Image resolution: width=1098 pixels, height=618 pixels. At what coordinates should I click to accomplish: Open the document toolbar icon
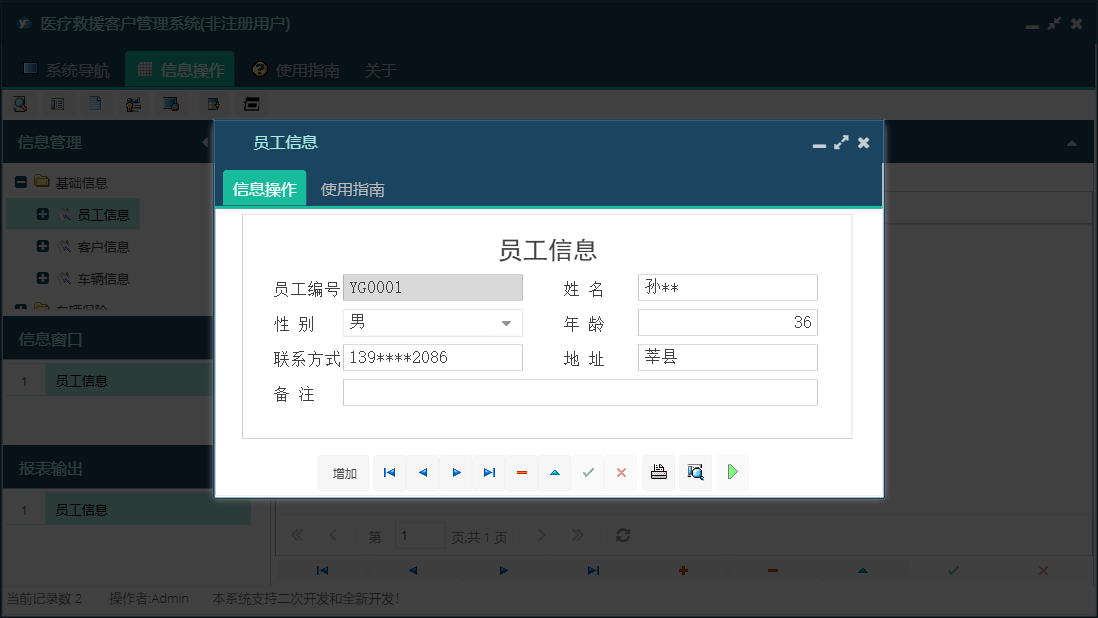94,103
